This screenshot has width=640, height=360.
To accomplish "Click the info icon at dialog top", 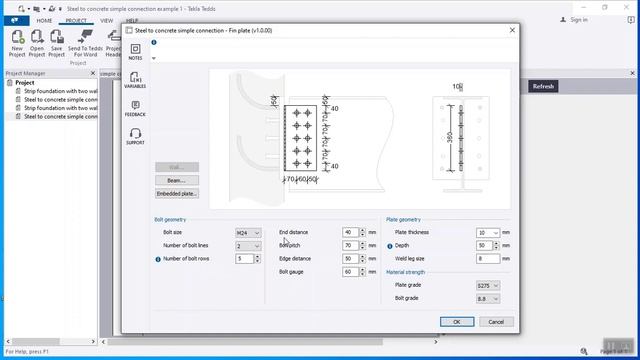I will coord(154,42).
